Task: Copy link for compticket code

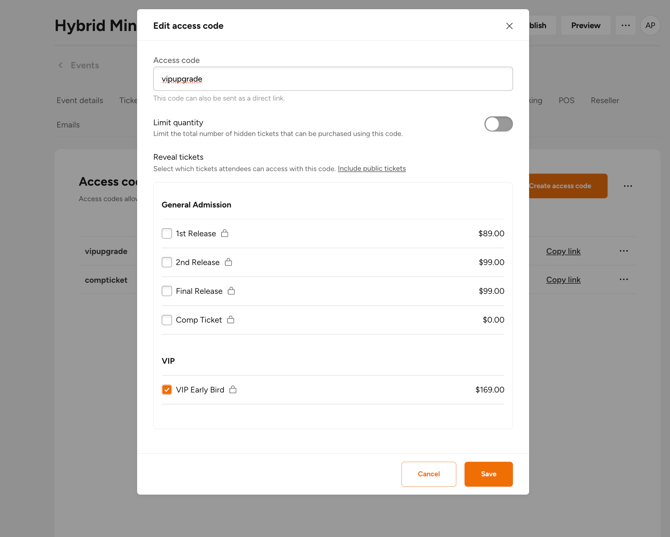Action: click(563, 280)
